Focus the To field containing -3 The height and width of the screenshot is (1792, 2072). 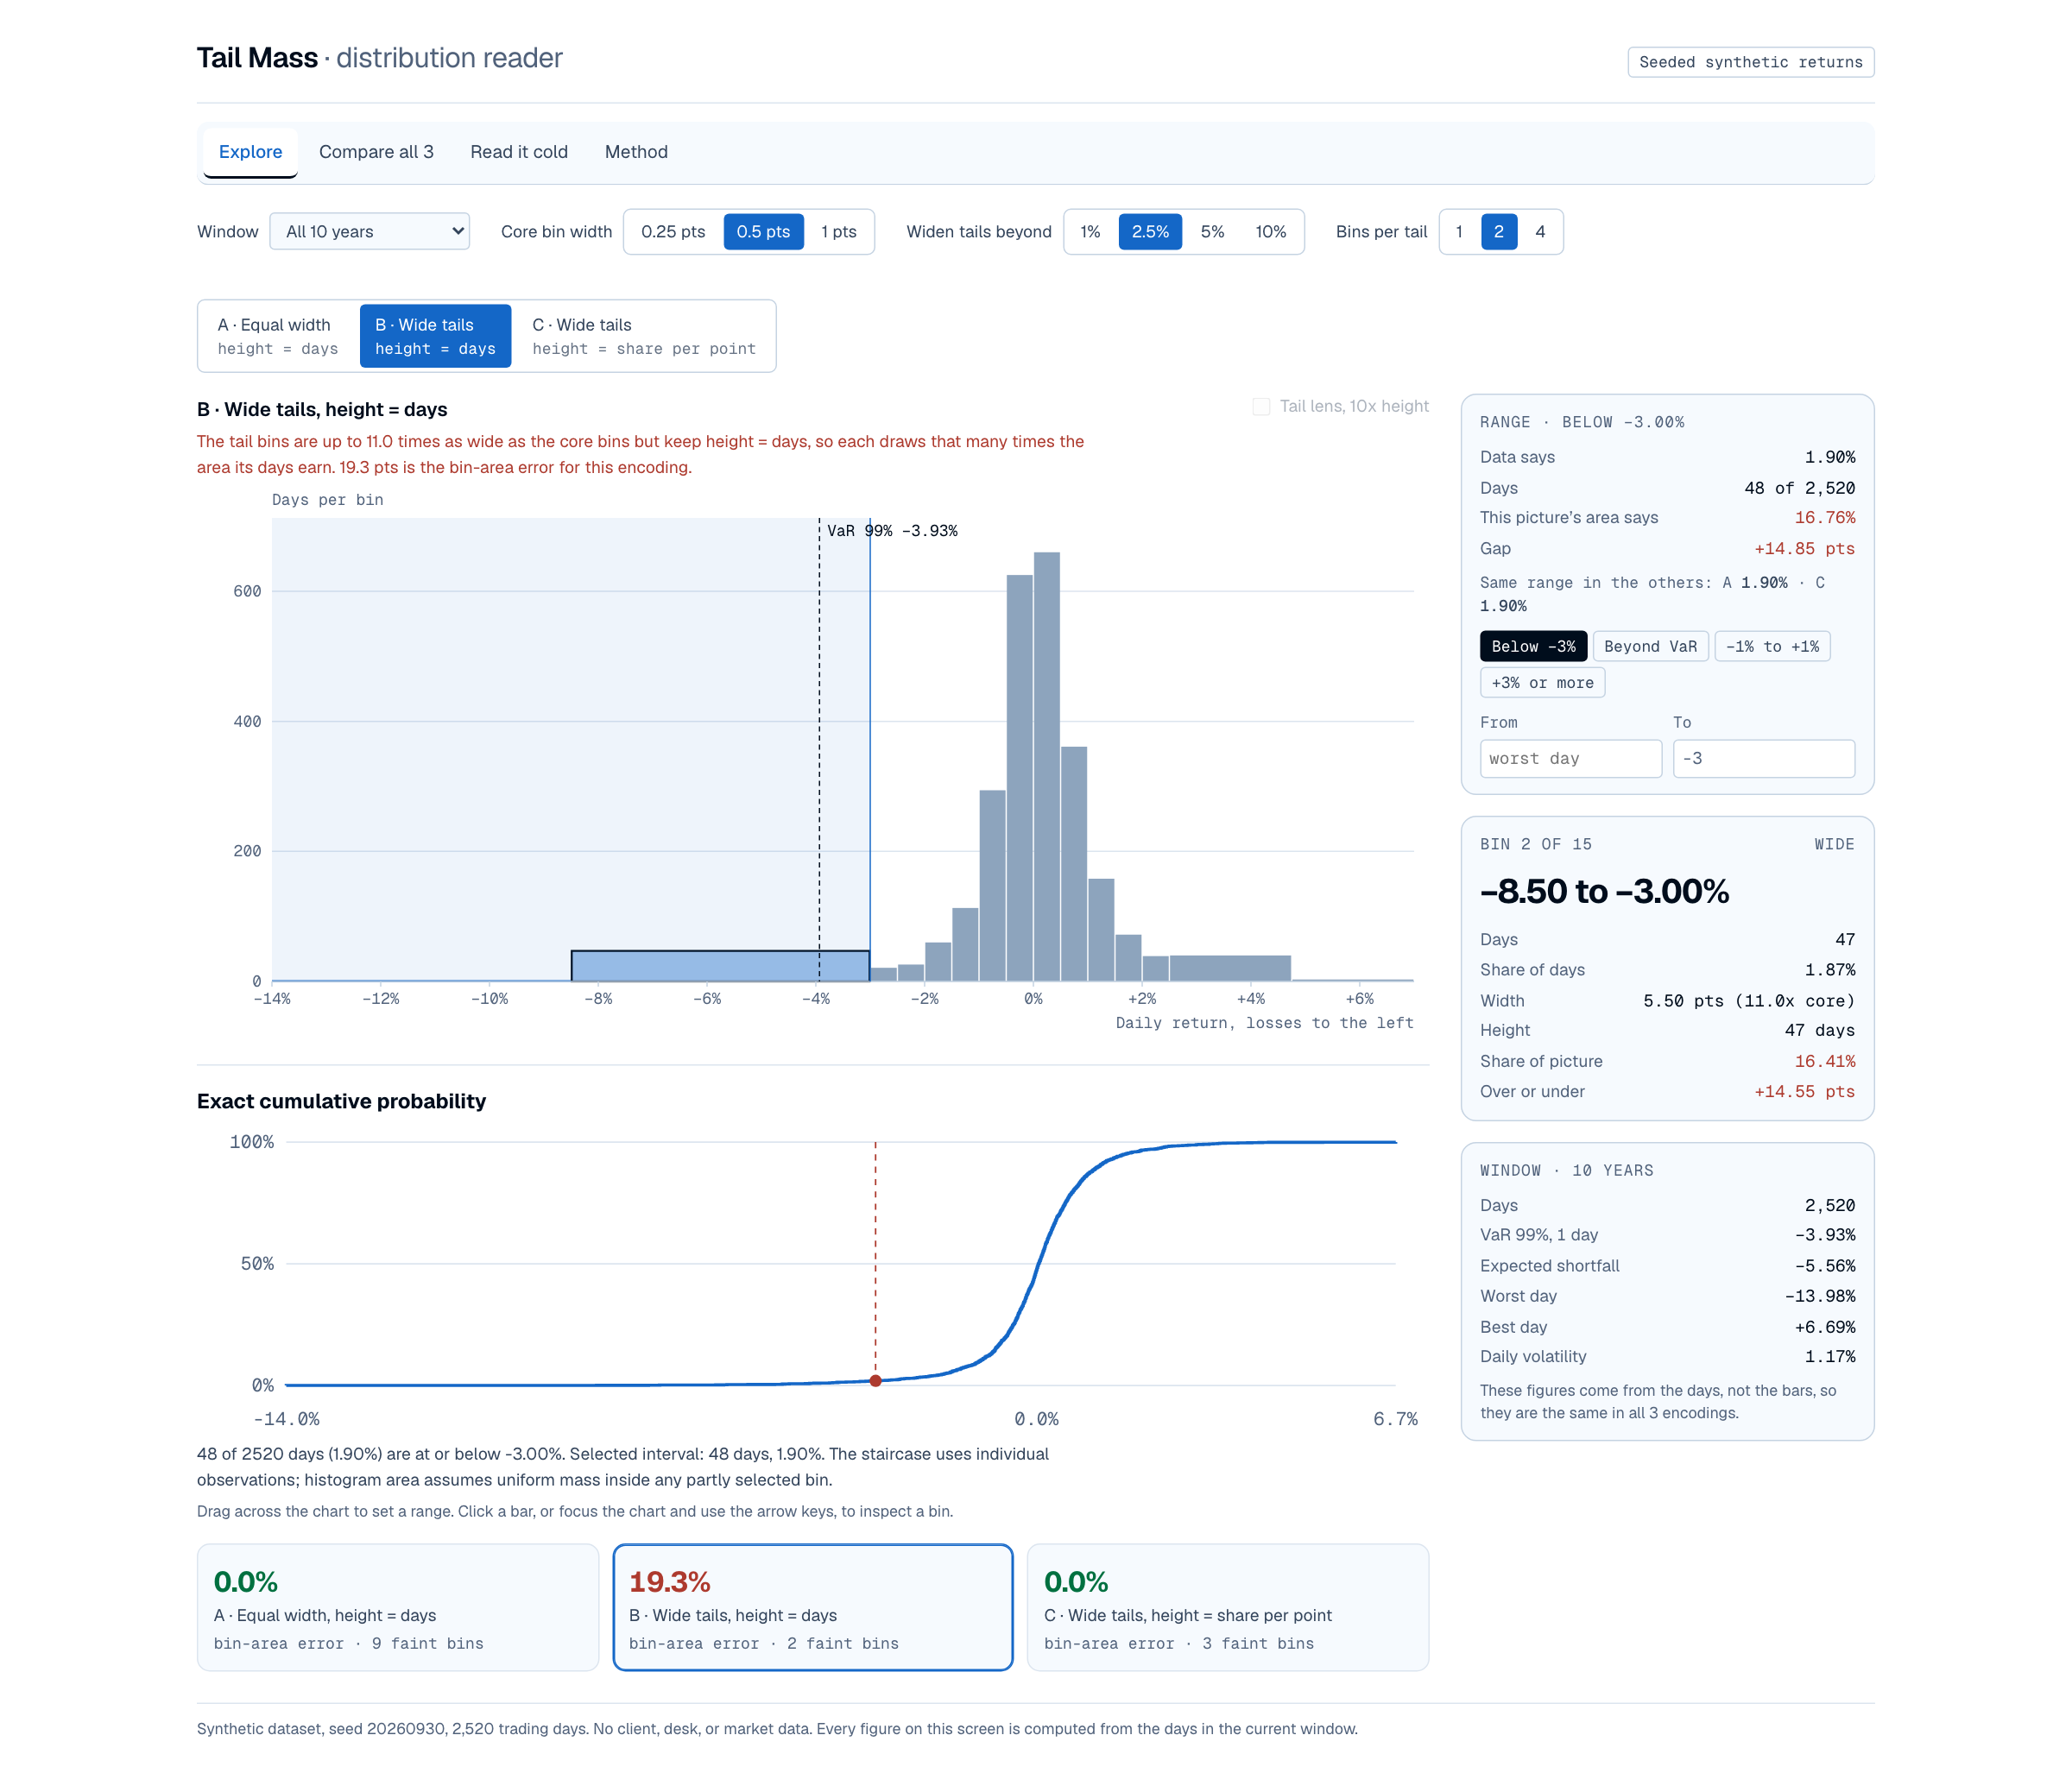tap(1763, 759)
